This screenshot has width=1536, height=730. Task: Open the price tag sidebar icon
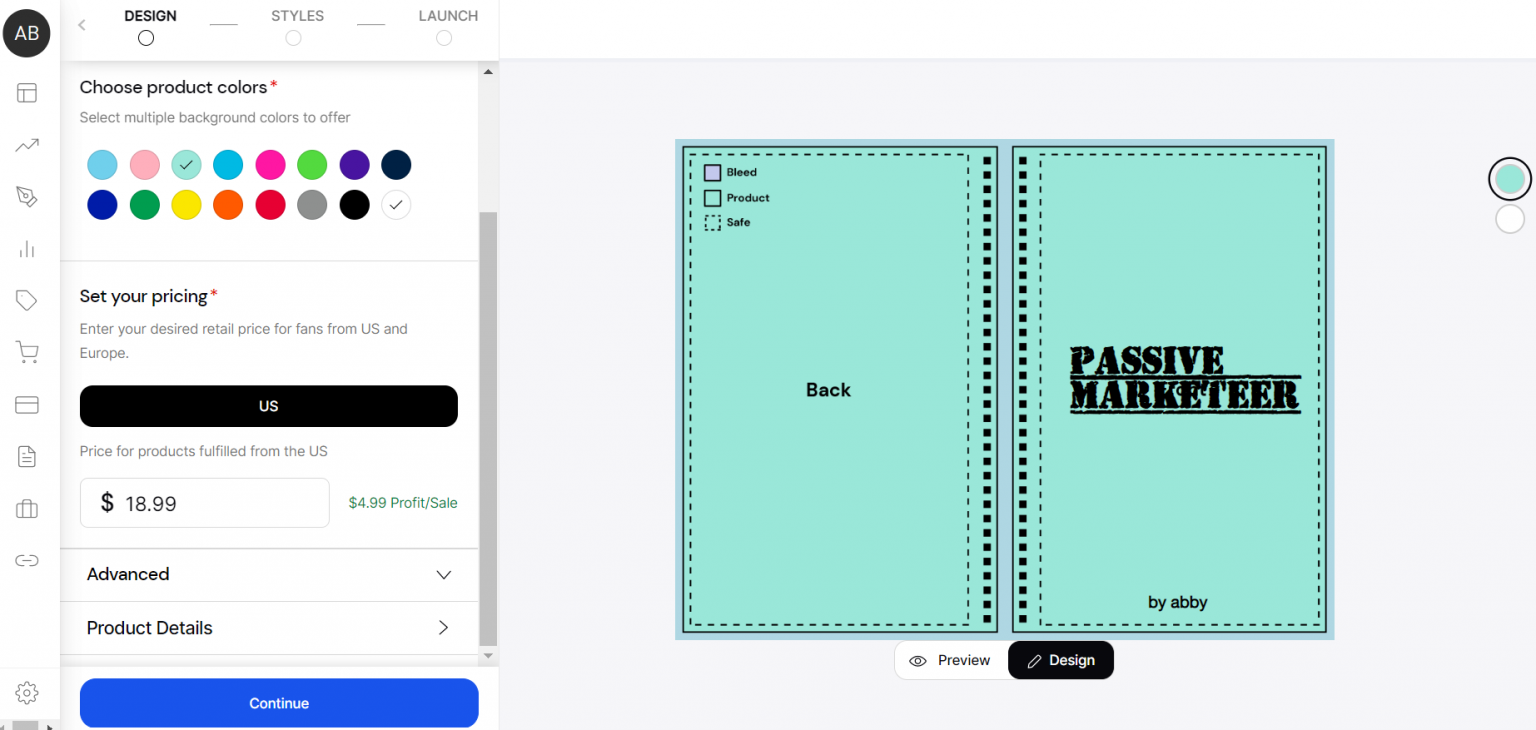[x=27, y=300]
